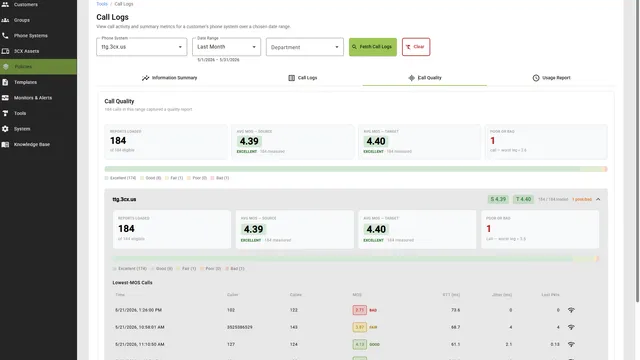This screenshot has height=360, width=640.
Task: Click caller number 3525386529
Action: pos(240,327)
